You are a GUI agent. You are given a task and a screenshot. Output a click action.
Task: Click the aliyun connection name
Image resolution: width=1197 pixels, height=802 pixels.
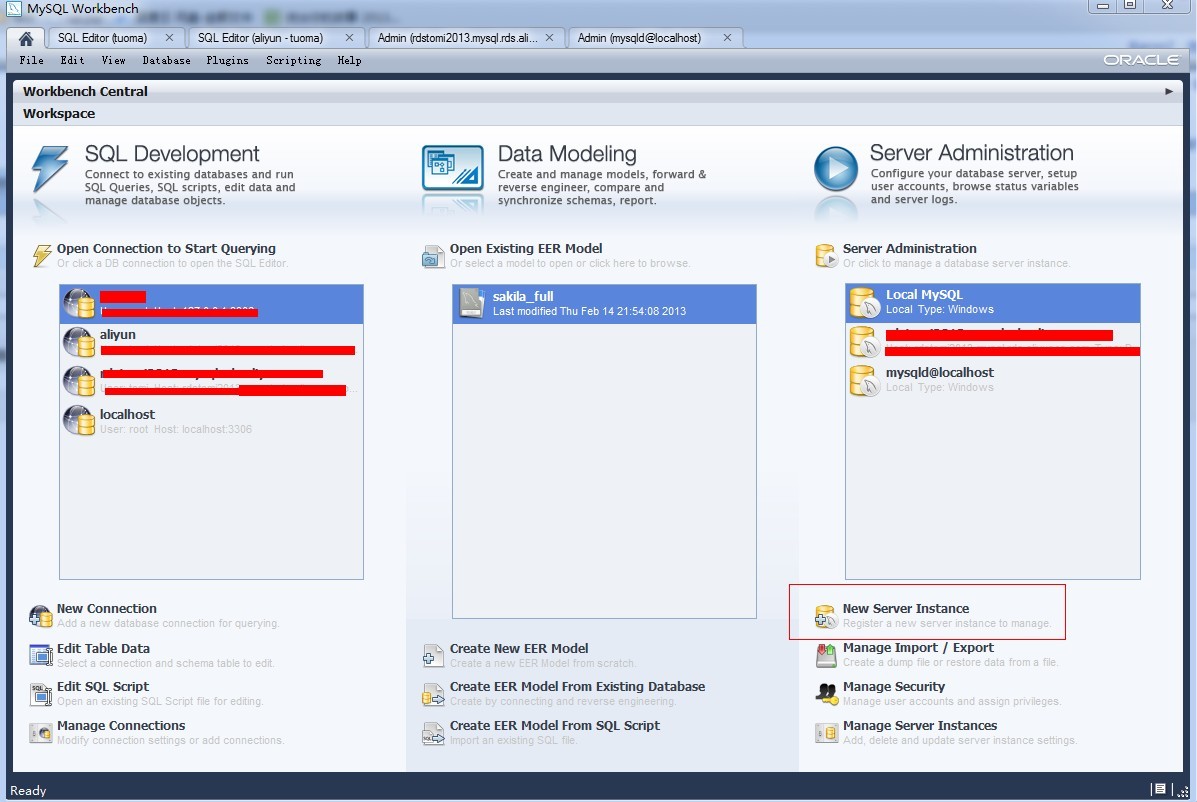coord(118,335)
